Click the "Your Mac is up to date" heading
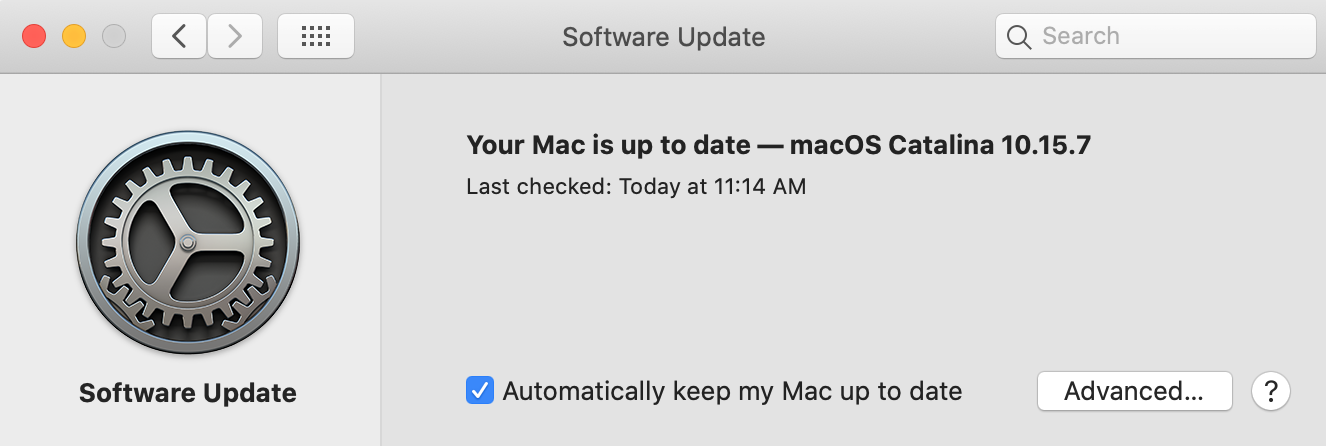 click(608, 145)
